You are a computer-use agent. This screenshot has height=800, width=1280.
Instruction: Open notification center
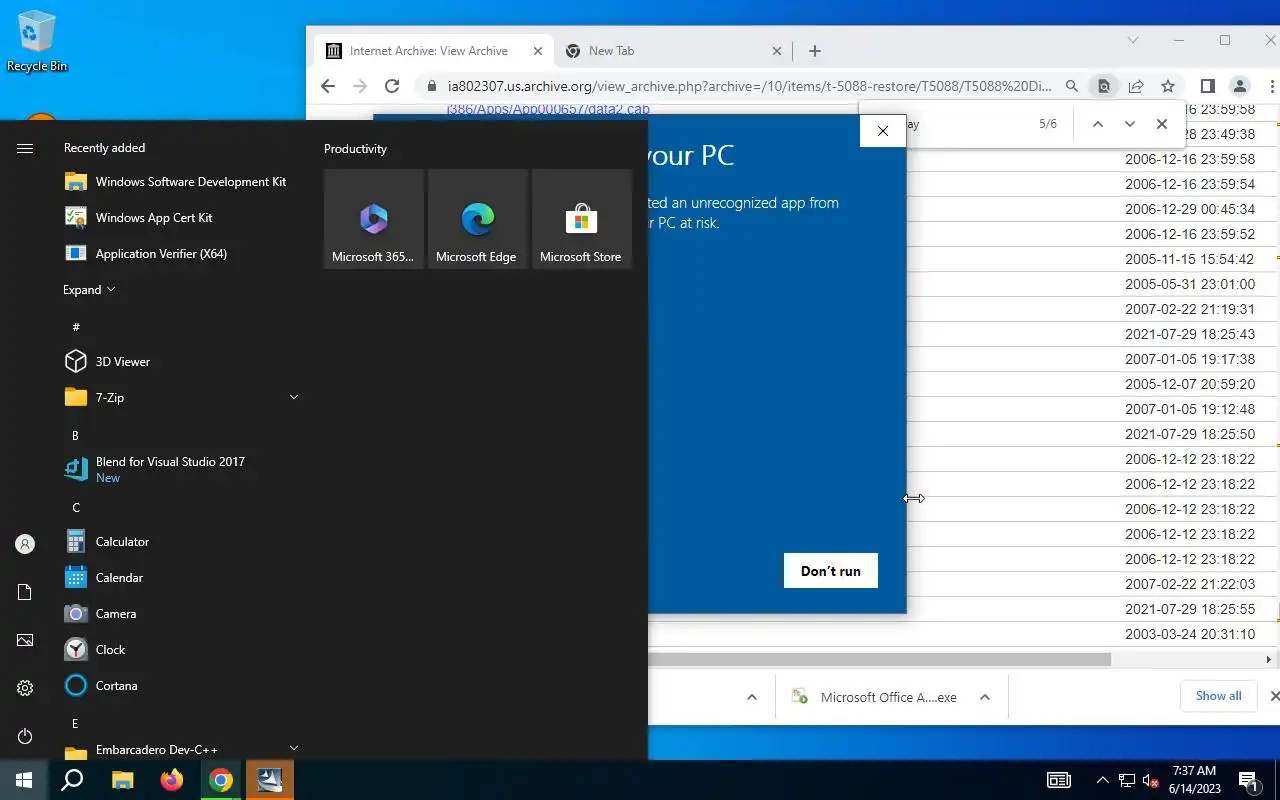click(x=1250, y=780)
